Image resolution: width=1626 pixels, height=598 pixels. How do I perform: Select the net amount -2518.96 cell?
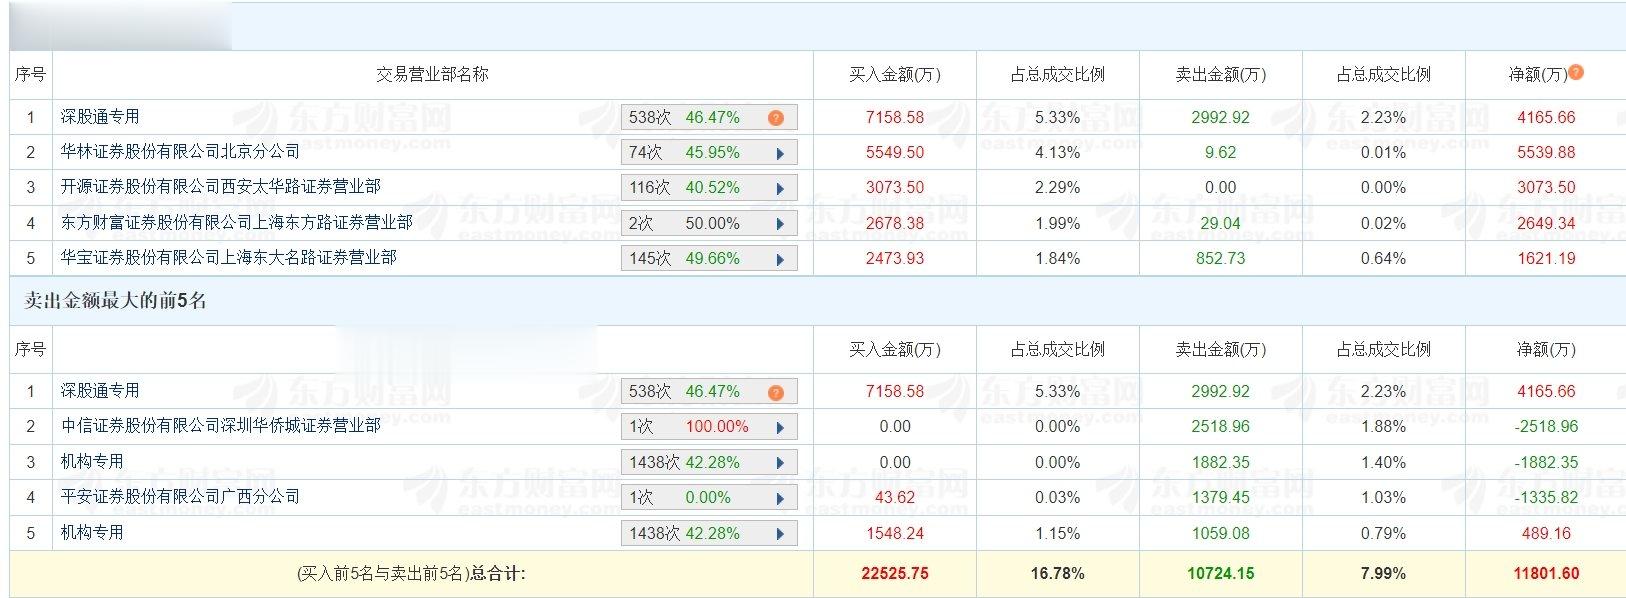point(1546,426)
